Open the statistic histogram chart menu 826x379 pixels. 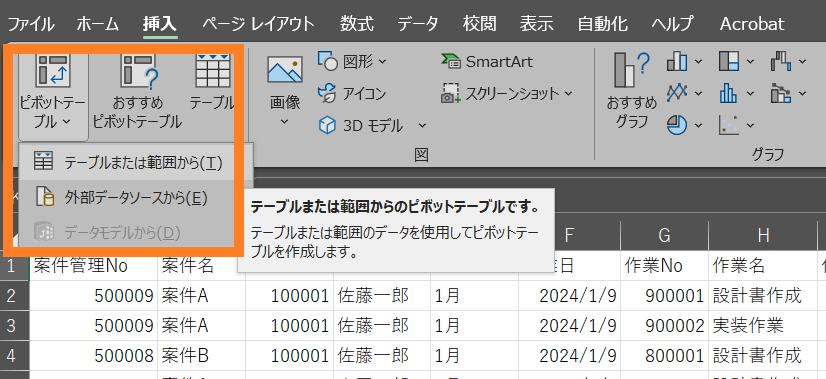tap(736, 94)
